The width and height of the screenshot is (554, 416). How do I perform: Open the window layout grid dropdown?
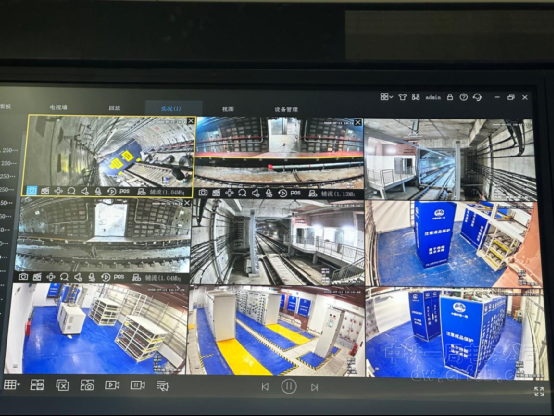pyautogui.click(x=11, y=385)
